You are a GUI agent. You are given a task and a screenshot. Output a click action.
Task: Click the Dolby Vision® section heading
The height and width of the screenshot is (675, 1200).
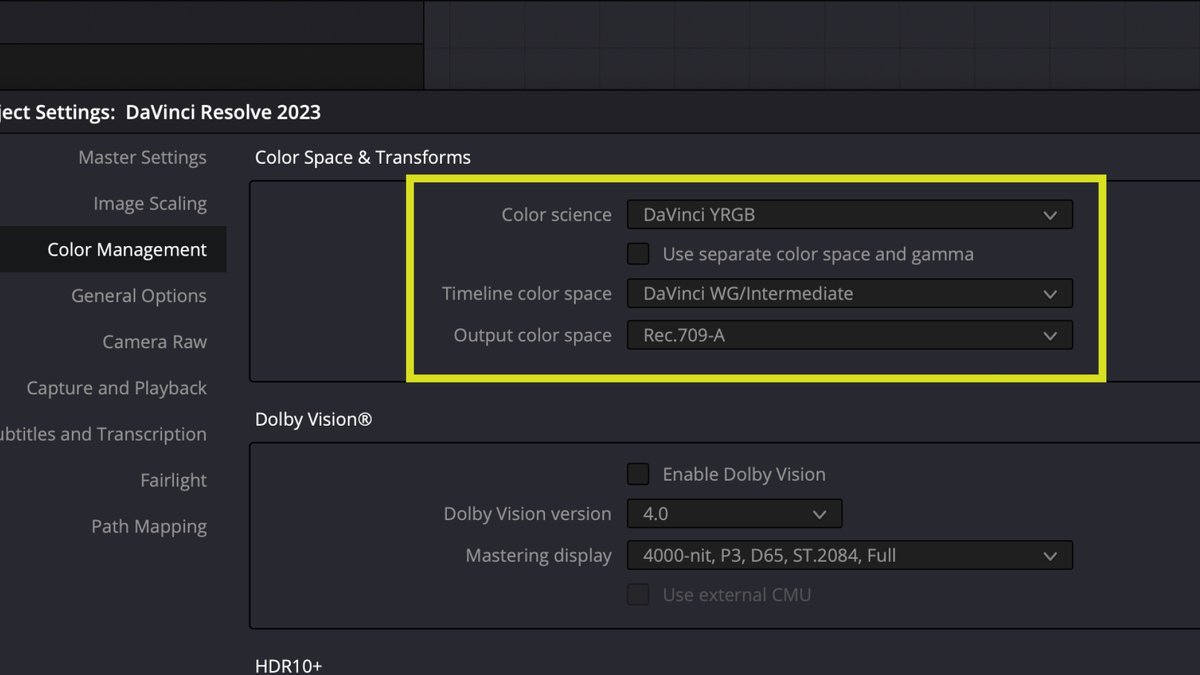pos(314,420)
